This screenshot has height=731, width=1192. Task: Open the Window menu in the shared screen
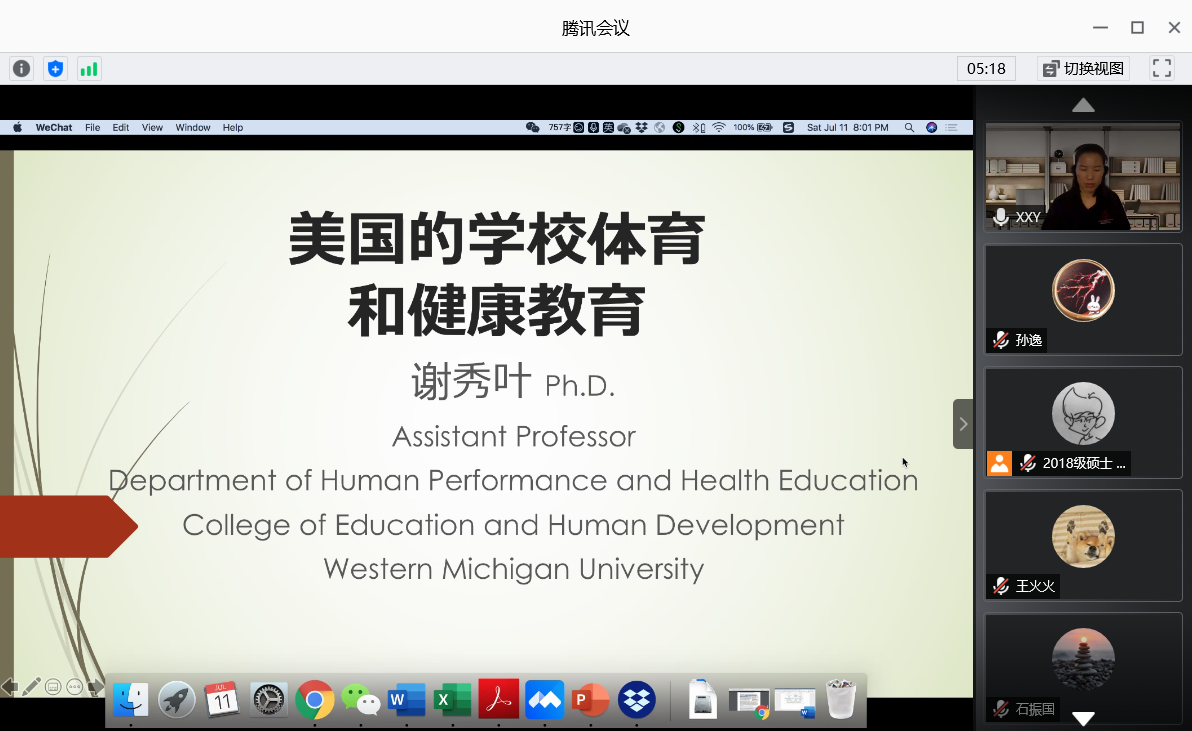pos(193,128)
